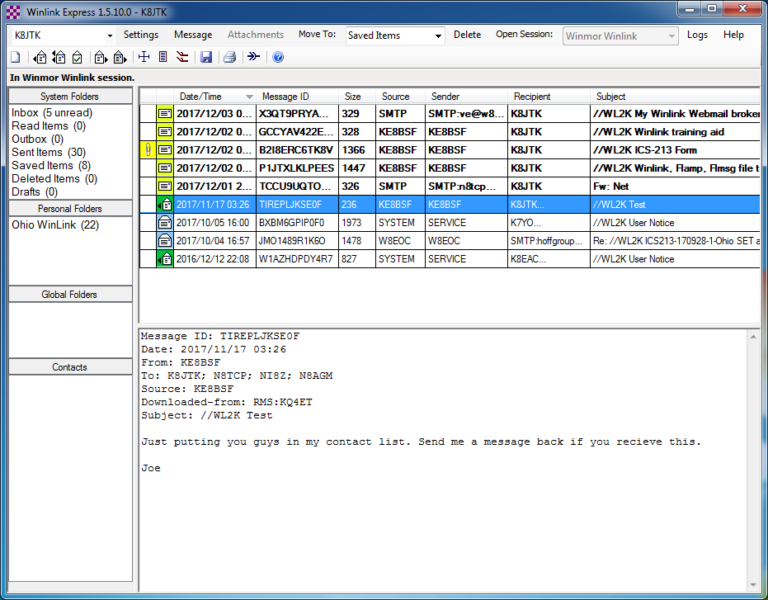
Task: Select the '//WL2K ICS-213 Form' message subject
Action: point(645,150)
